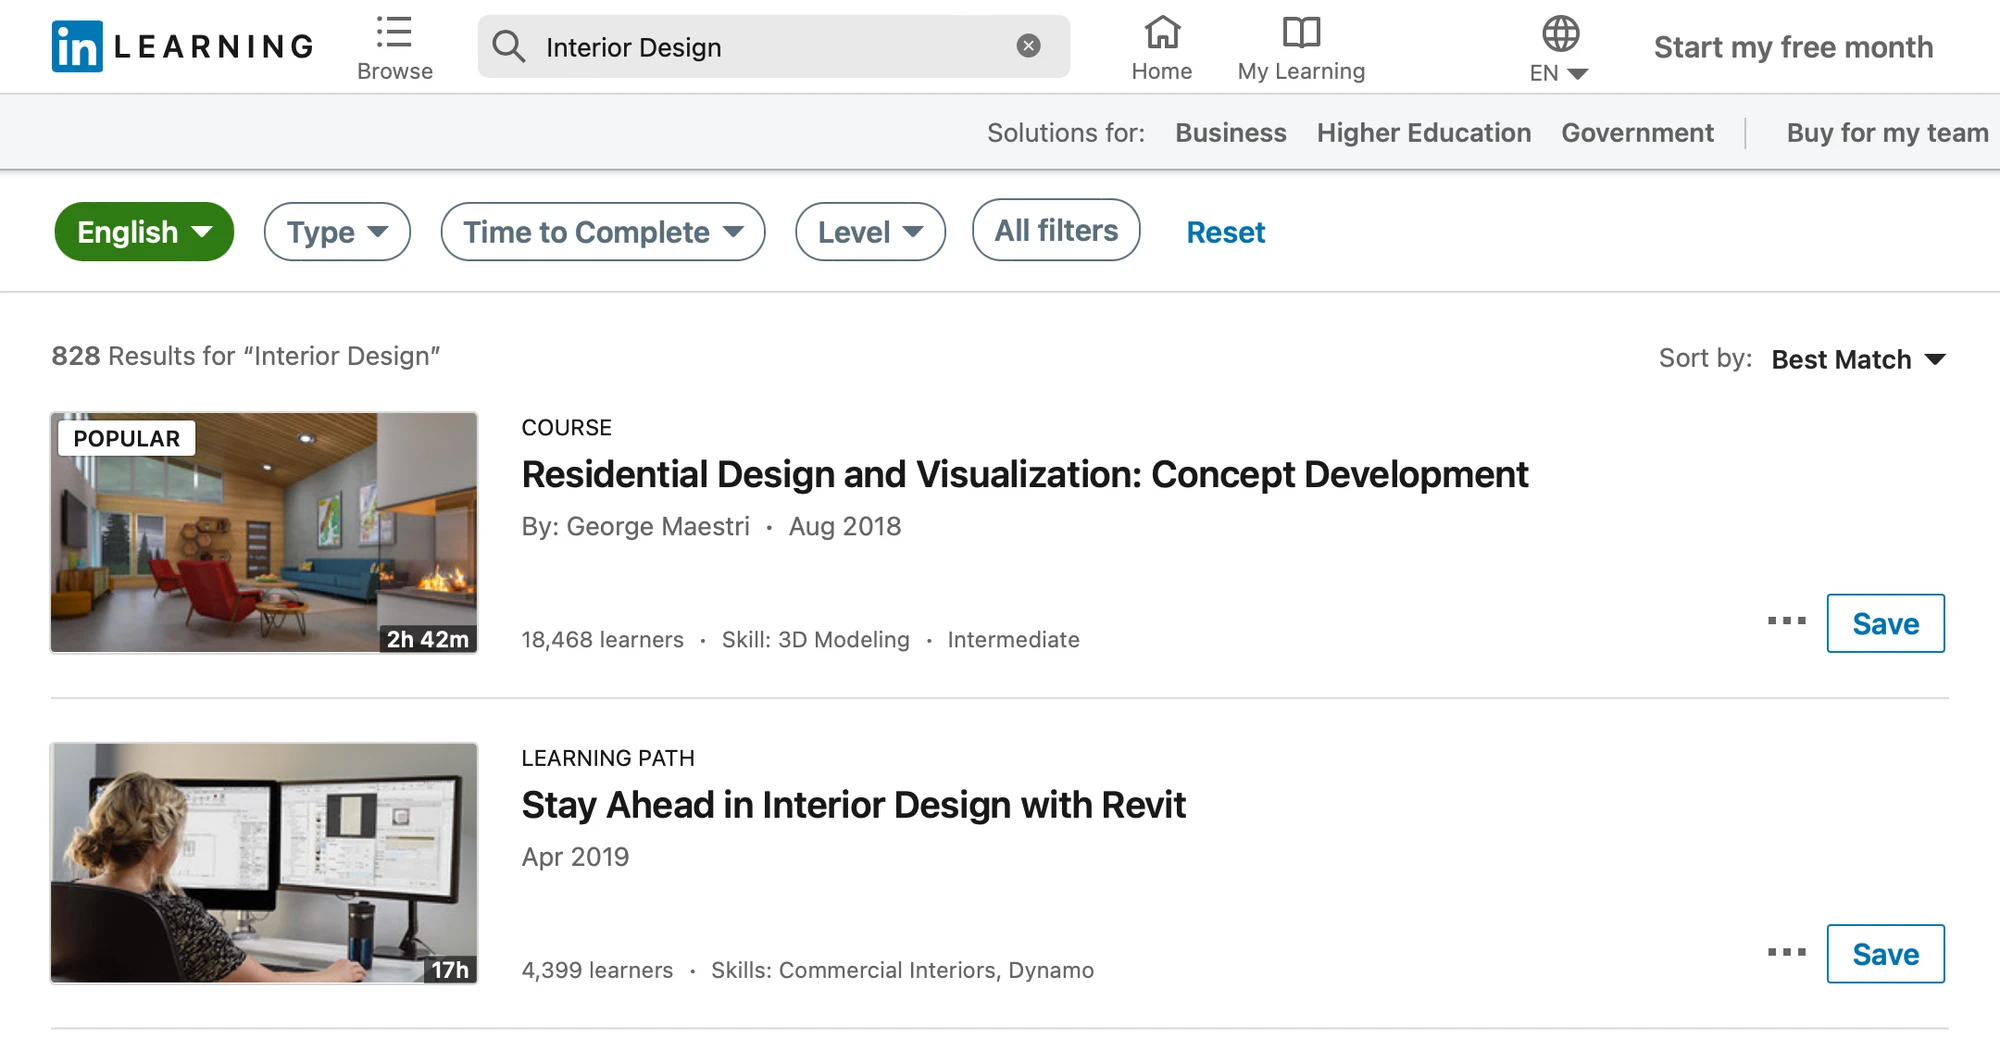Change the Best Match sort order
This screenshot has width=2000, height=1041.
point(1857,359)
